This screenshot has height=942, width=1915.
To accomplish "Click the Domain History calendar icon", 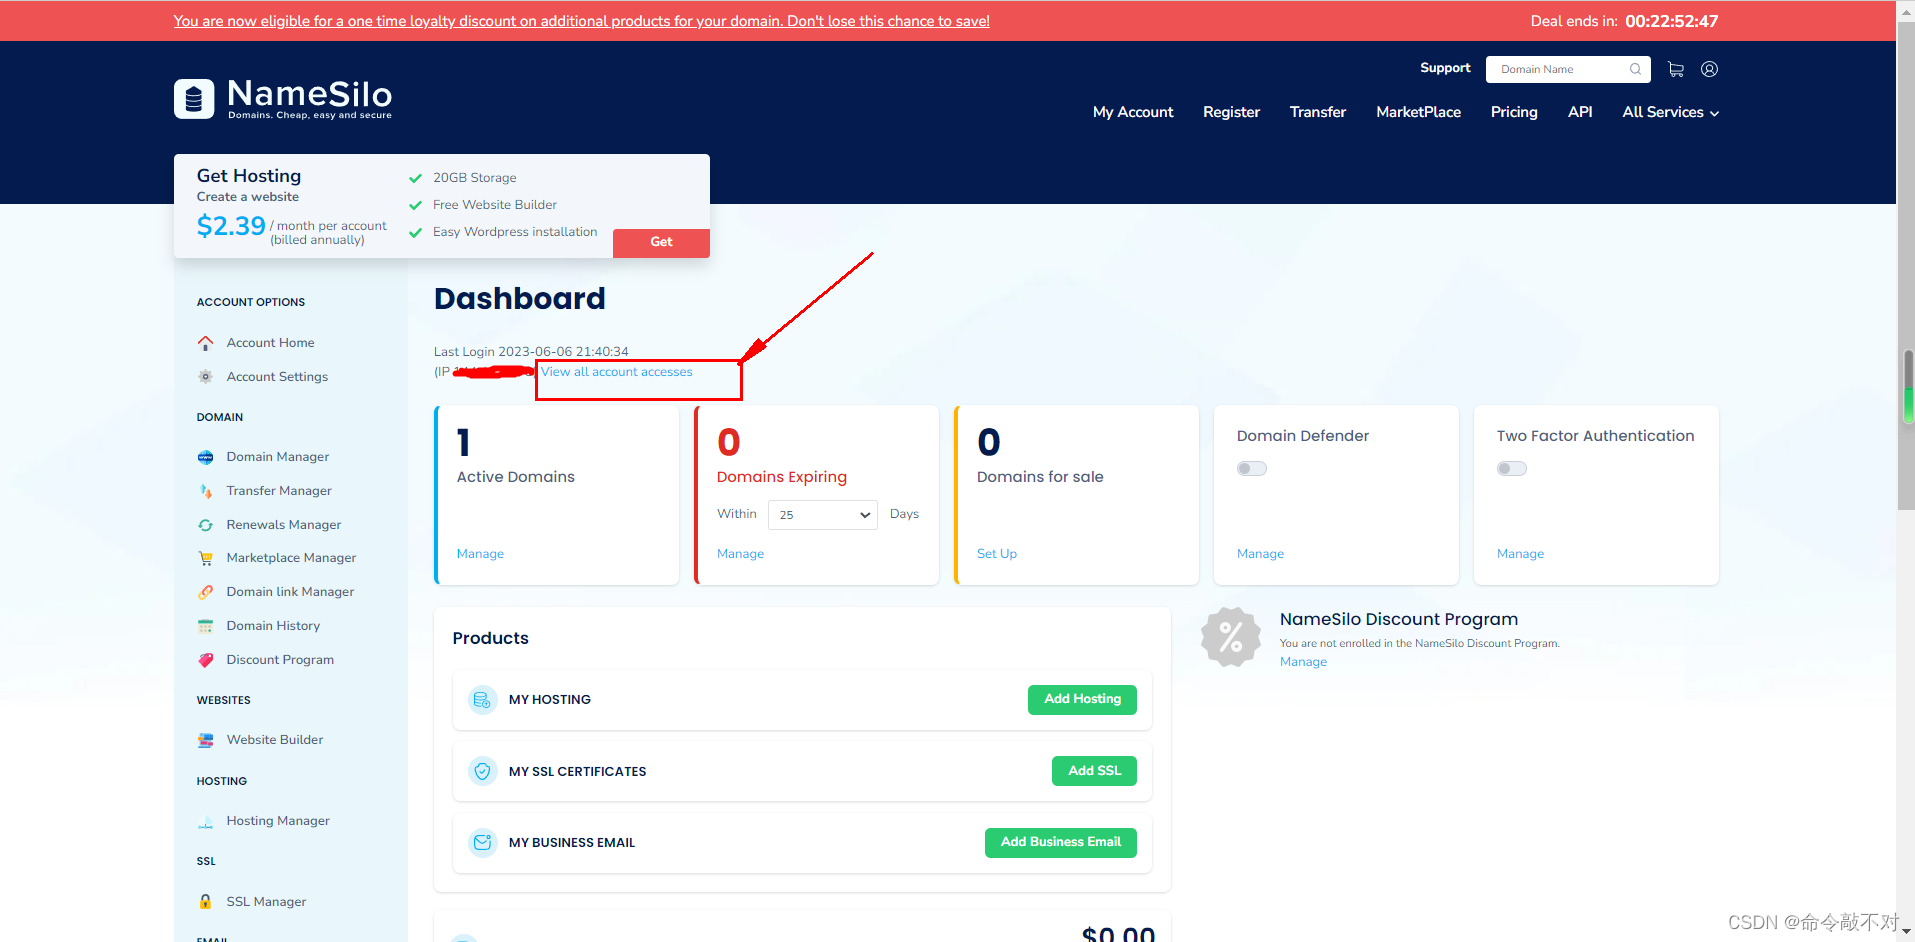I will pyautogui.click(x=205, y=626).
